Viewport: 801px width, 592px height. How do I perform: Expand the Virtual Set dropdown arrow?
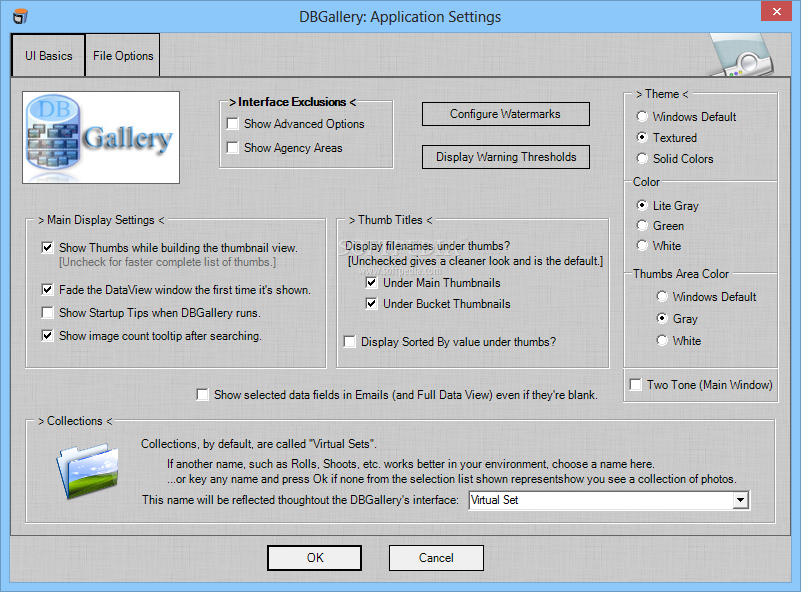[740, 500]
